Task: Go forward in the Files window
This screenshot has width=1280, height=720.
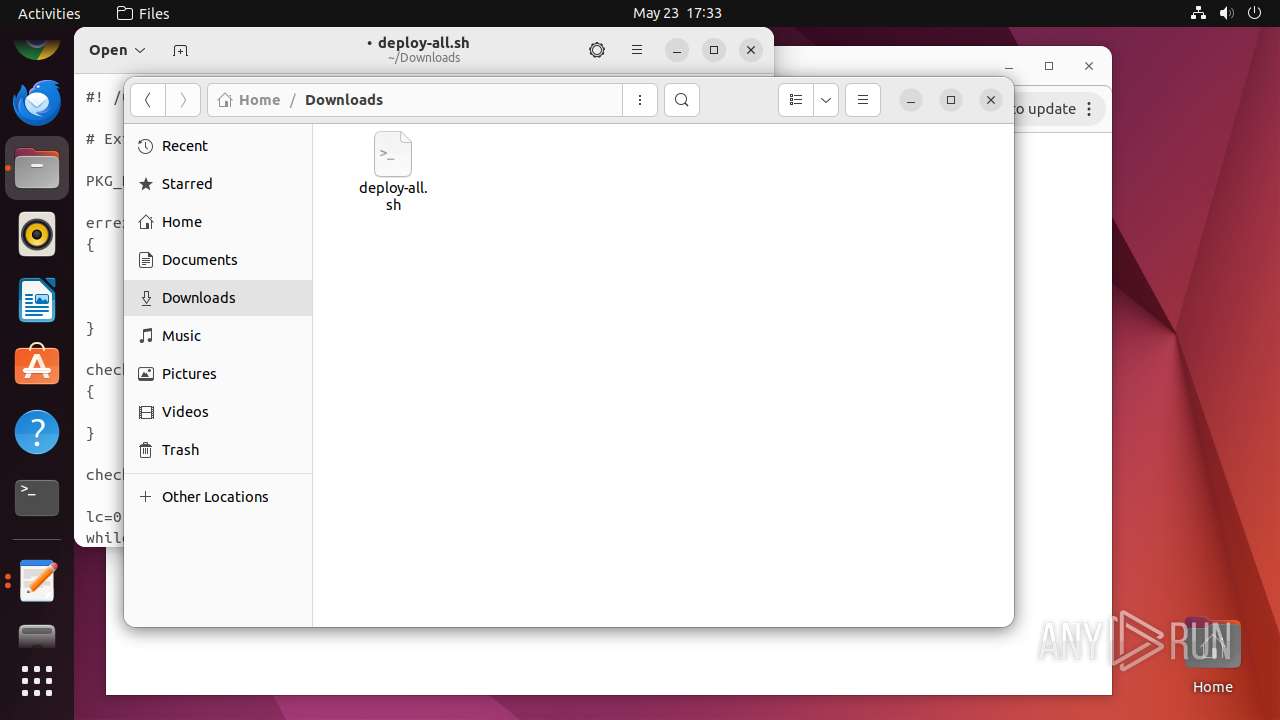Action: (182, 100)
